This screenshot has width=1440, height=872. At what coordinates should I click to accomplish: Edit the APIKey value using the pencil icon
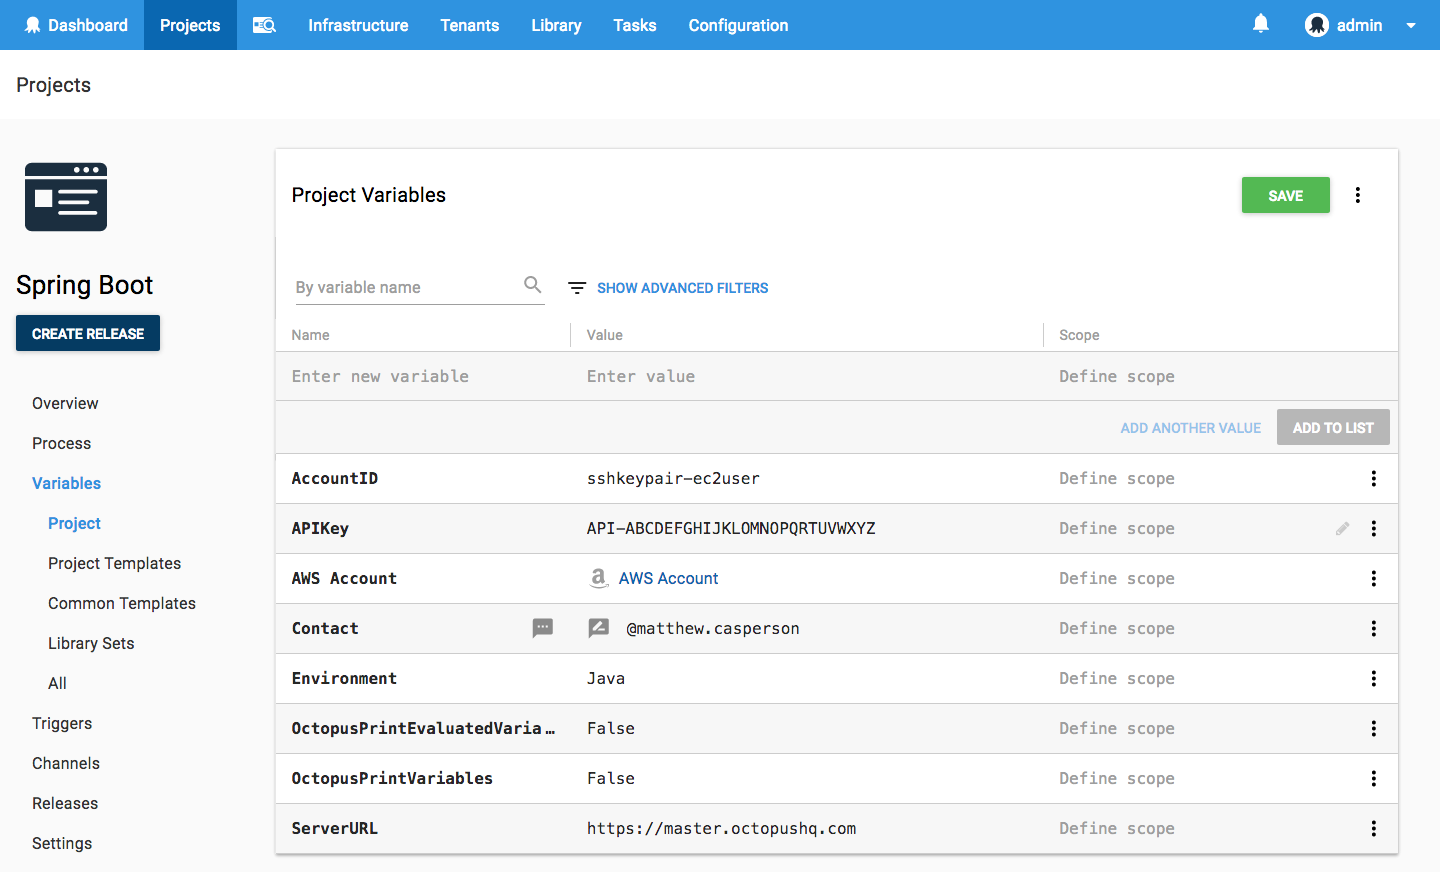tap(1342, 528)
